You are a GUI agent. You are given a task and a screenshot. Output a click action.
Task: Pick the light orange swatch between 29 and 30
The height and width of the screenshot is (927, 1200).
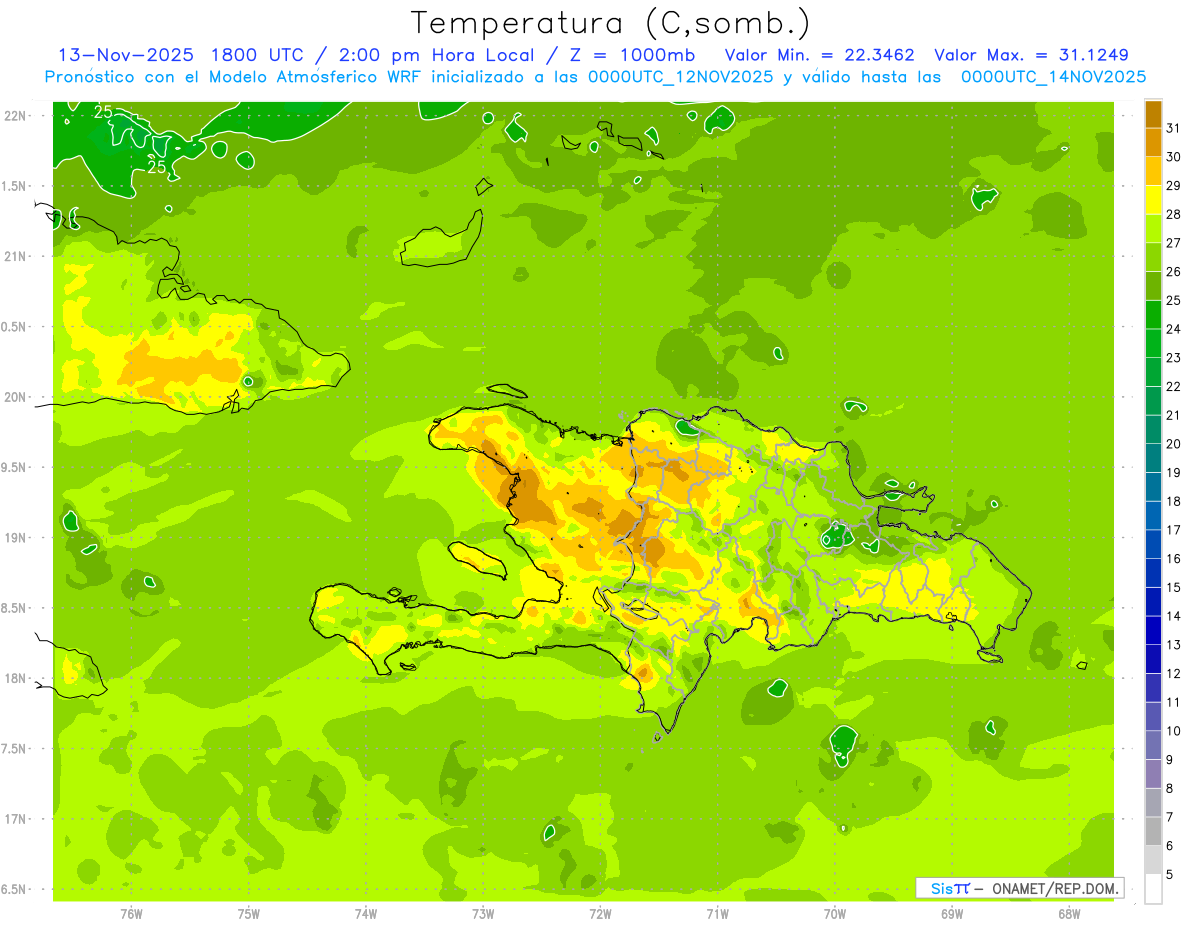(1153, 172)
